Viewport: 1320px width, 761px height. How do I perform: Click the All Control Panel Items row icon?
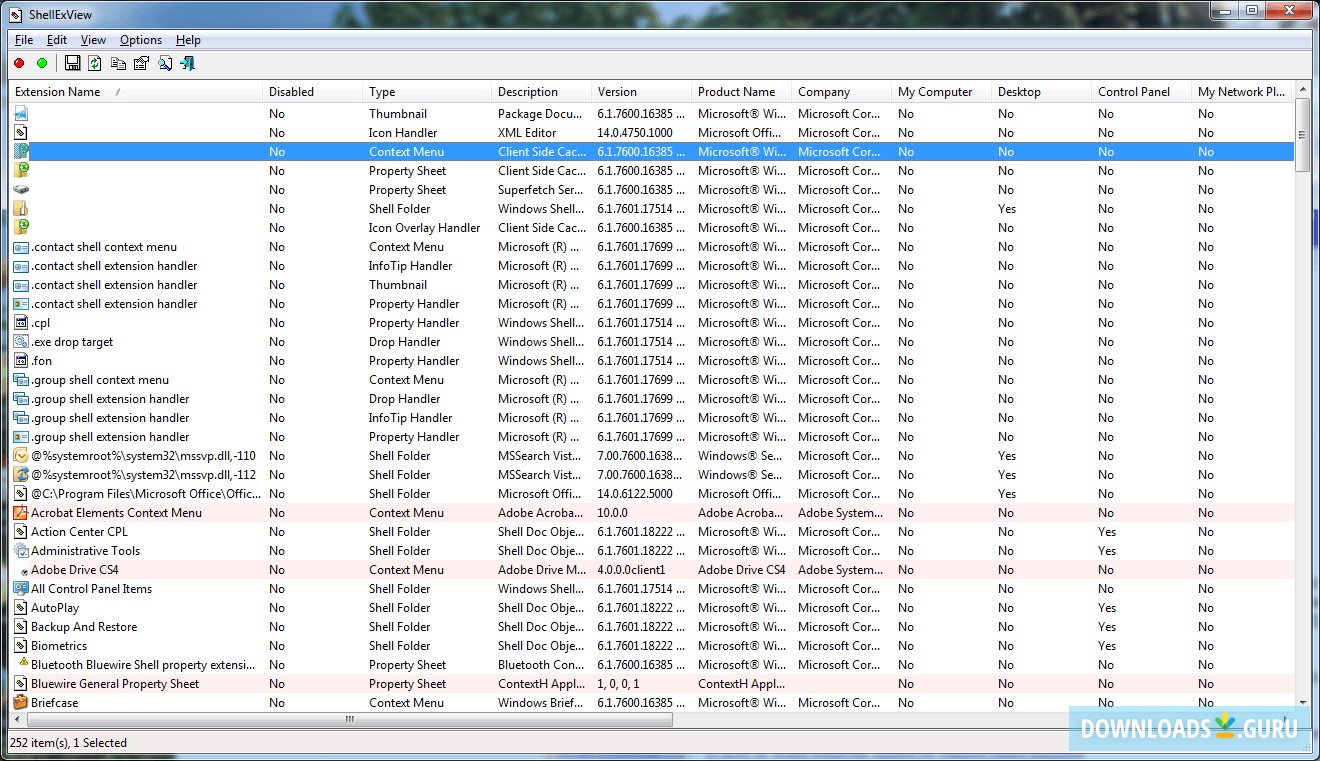click(20, 589)
